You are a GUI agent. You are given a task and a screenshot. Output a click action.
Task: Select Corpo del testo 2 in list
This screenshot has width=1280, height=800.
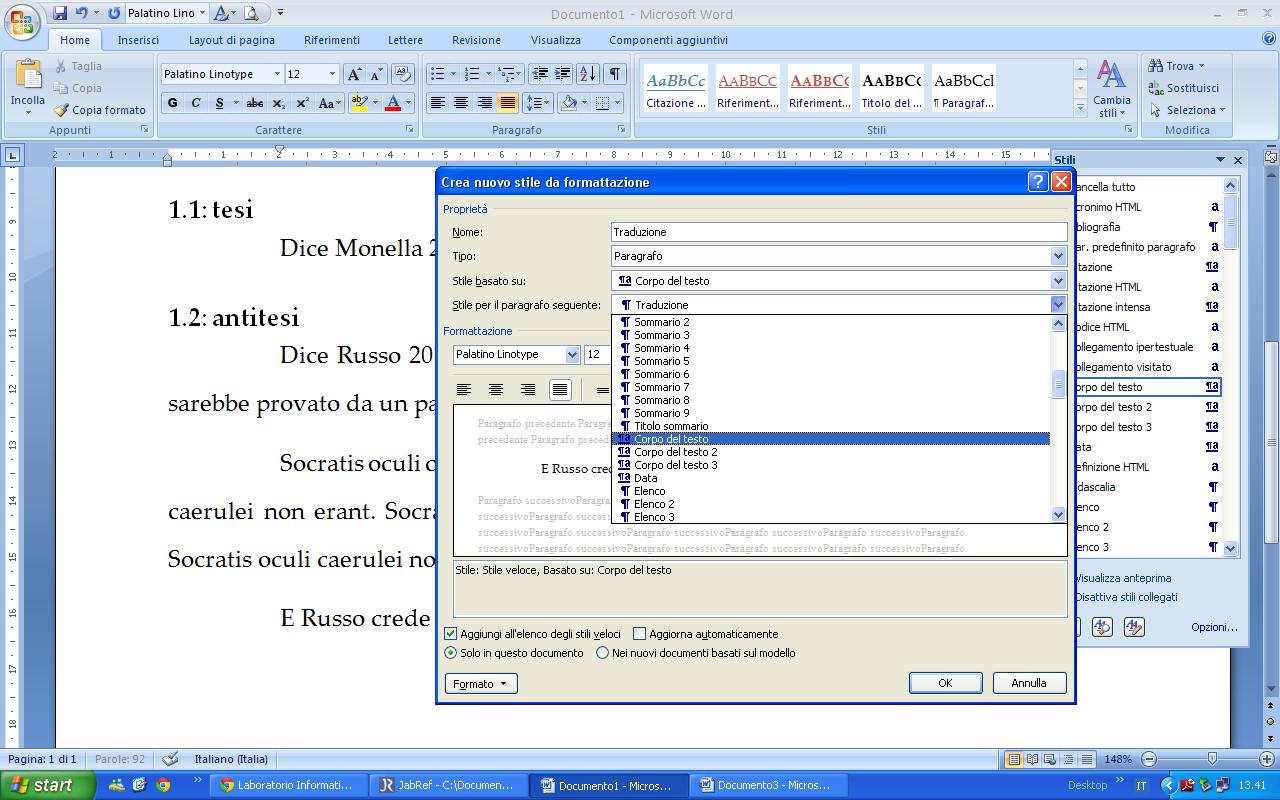point(830,452)
